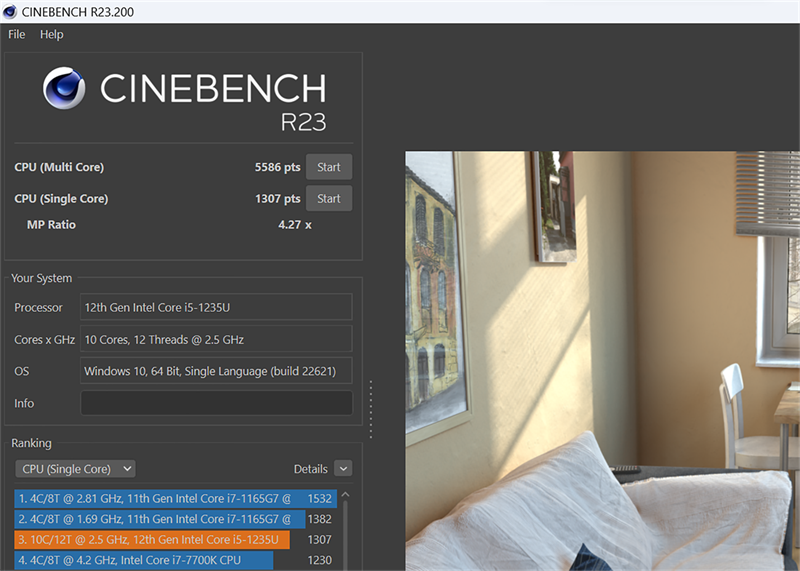The image size is (800, 571).
Task: Click the CPU (Multi Core) label
Action: coord(59,167)
